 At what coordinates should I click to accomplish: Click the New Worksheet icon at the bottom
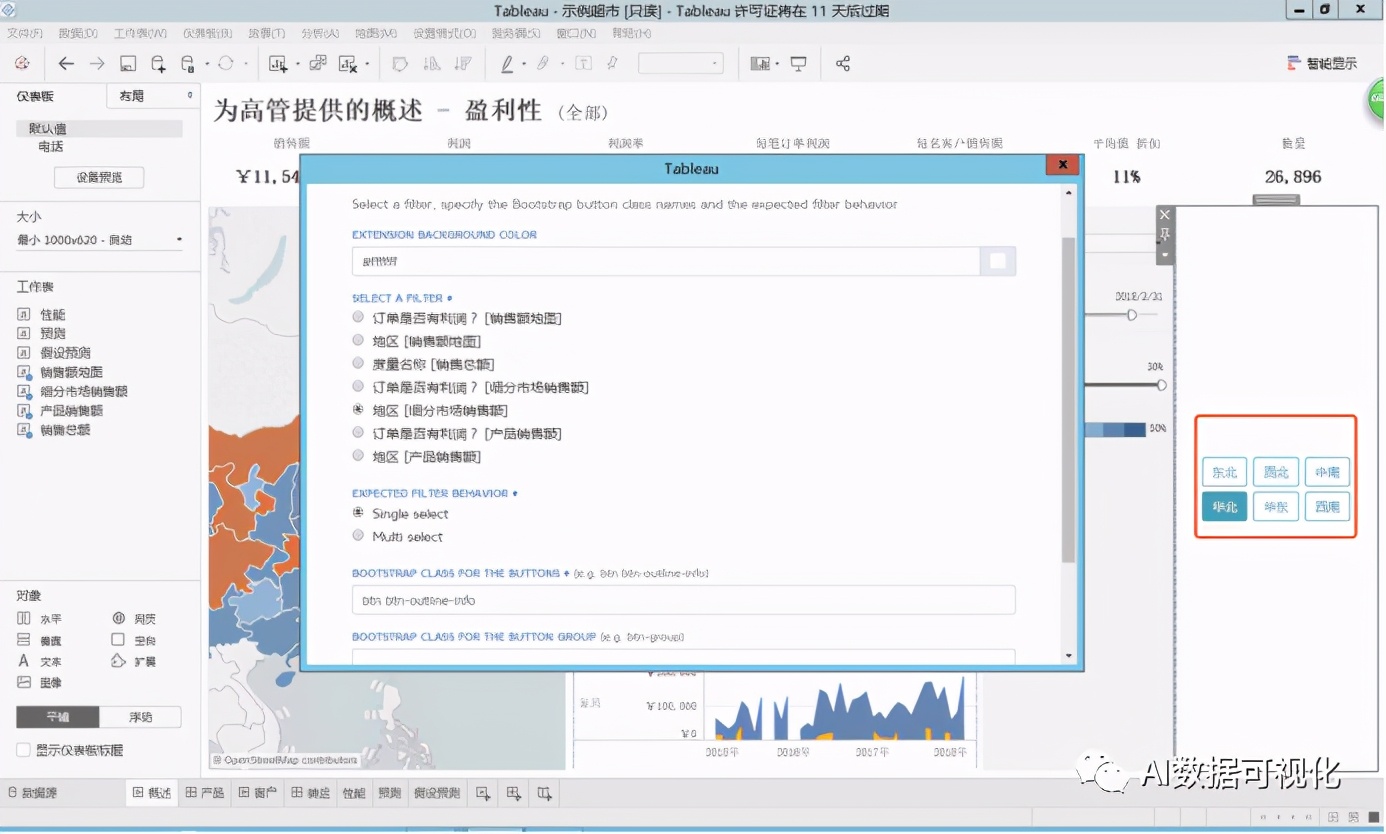coord(484,792)
